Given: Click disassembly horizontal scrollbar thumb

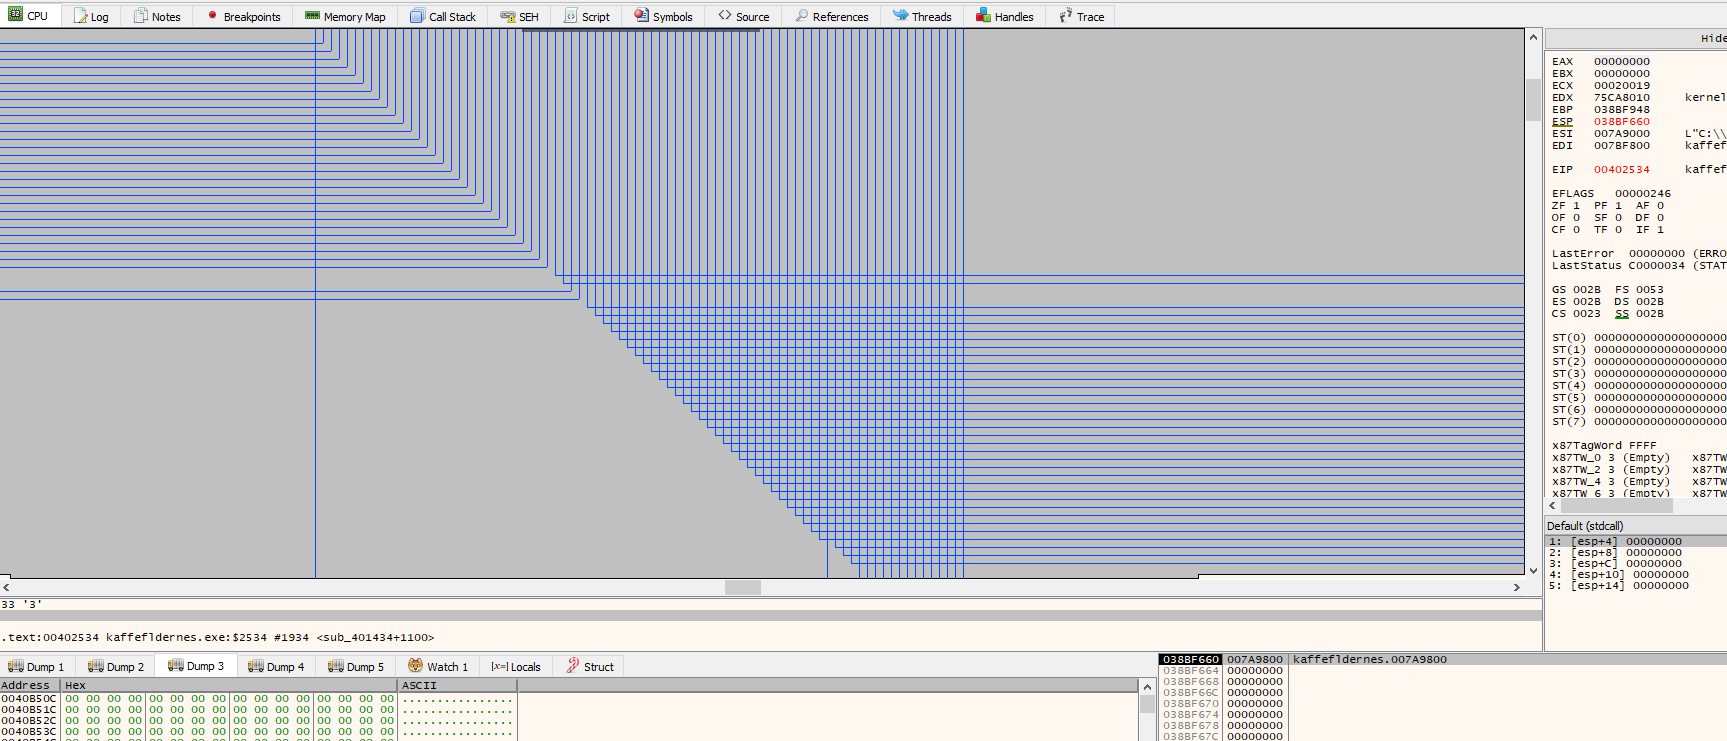Looking at the screenshot, I should click(743, 587).
